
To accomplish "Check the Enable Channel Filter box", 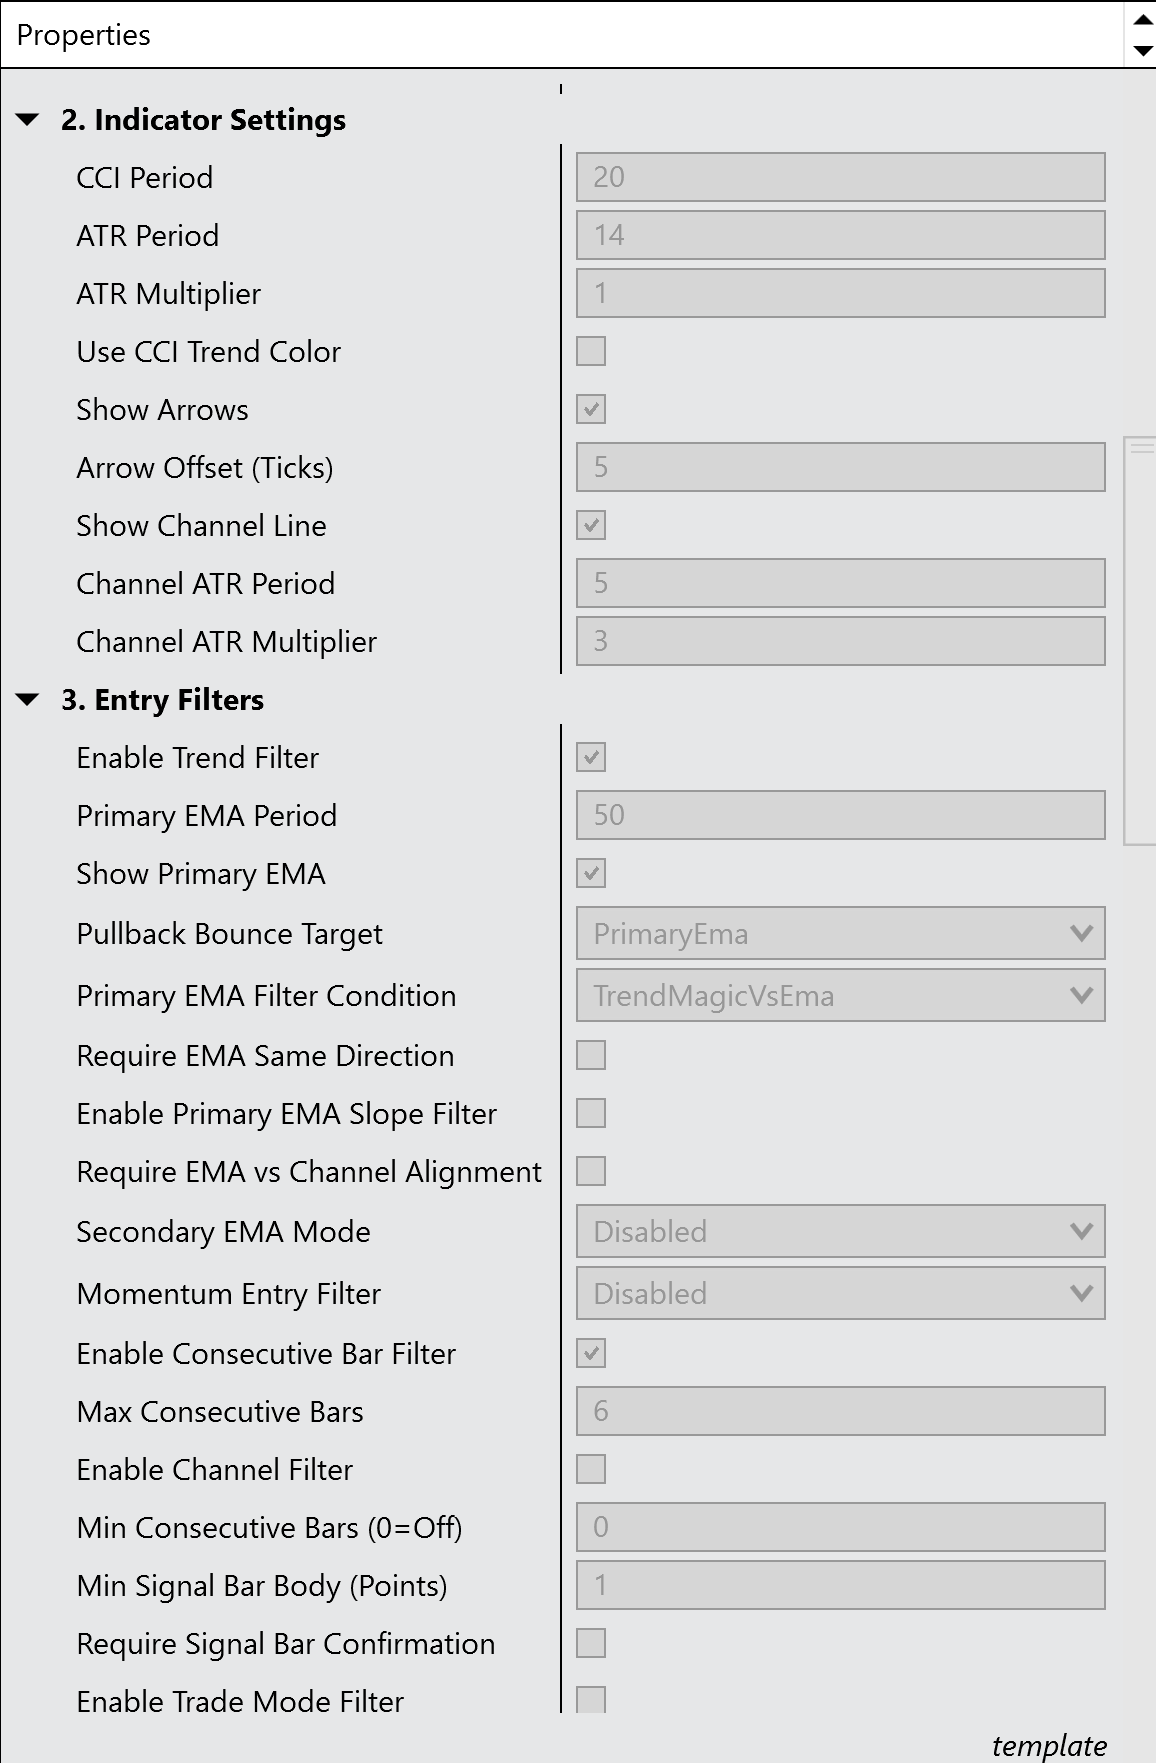I will (591, 1470).
